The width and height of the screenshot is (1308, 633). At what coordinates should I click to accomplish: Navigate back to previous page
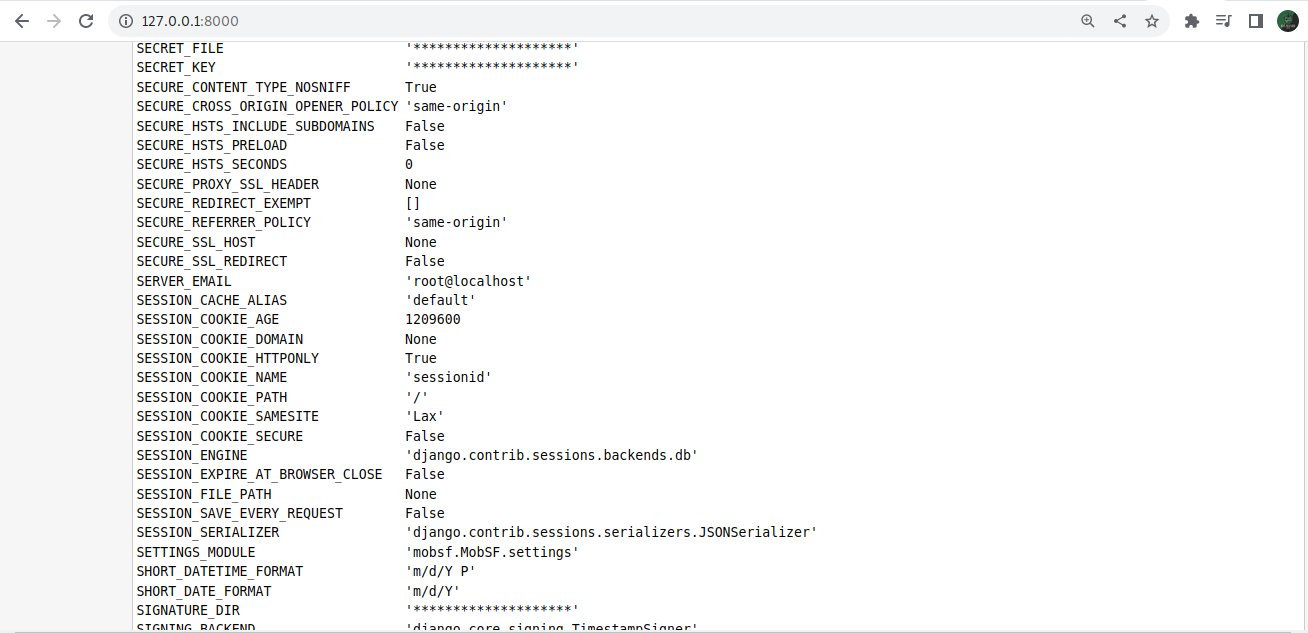coord(21,20)
